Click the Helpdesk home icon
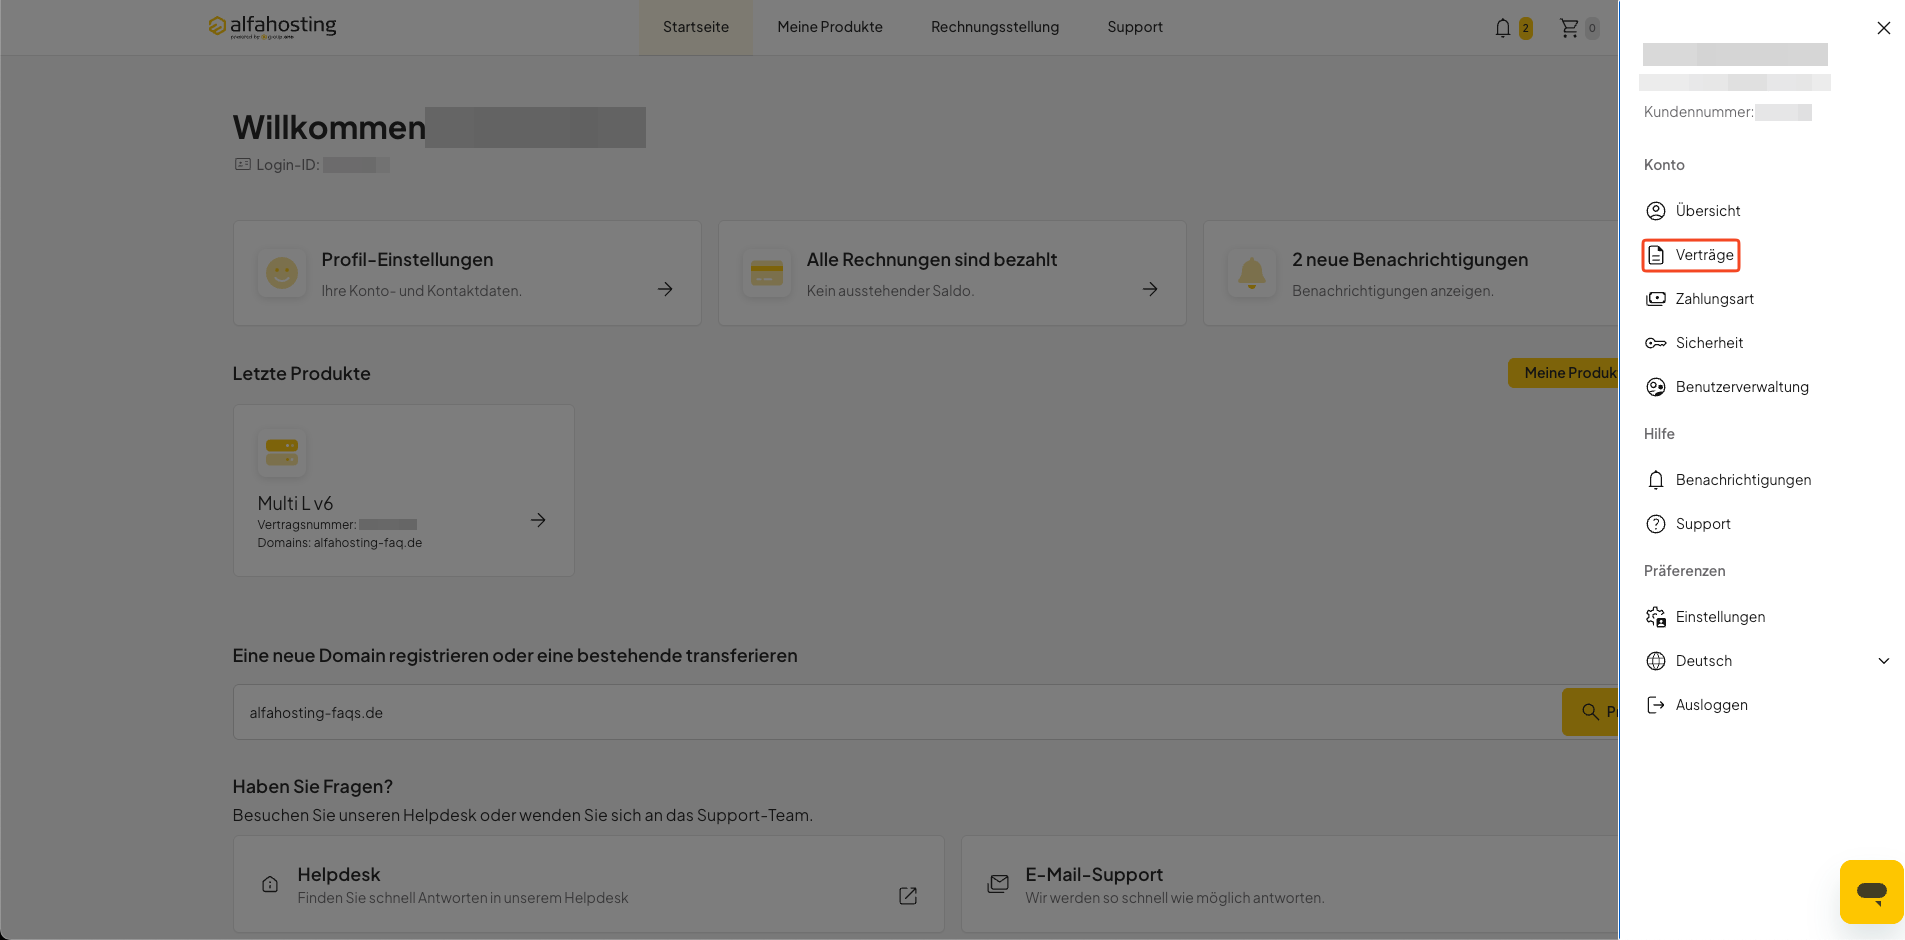 [270, 884]
